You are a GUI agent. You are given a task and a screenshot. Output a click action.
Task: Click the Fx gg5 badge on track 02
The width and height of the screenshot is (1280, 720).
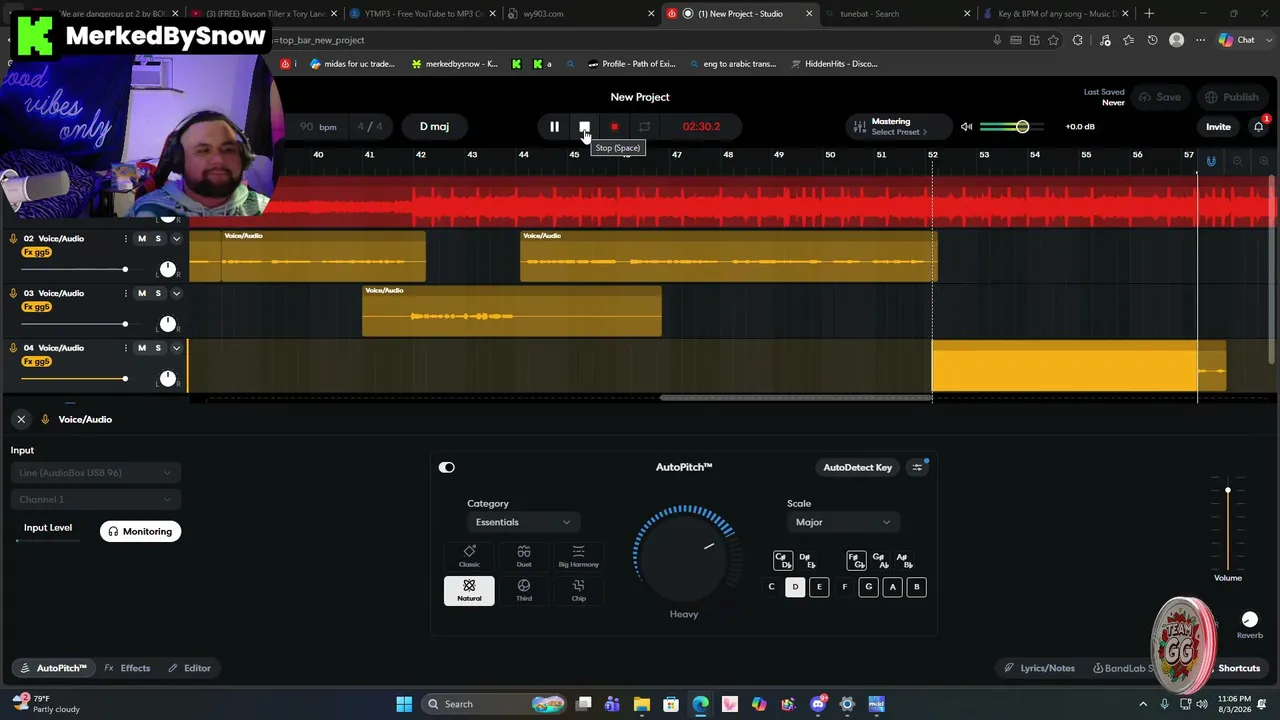tap(37, 253)
